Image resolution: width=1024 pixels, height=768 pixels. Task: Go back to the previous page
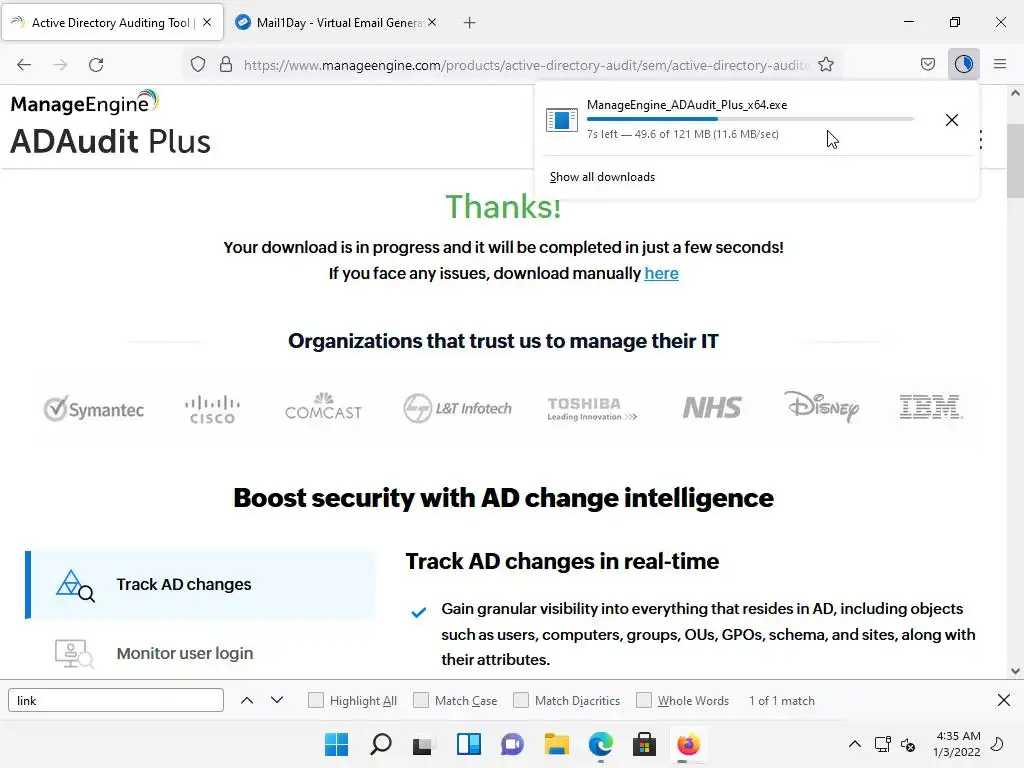(24, 65)
